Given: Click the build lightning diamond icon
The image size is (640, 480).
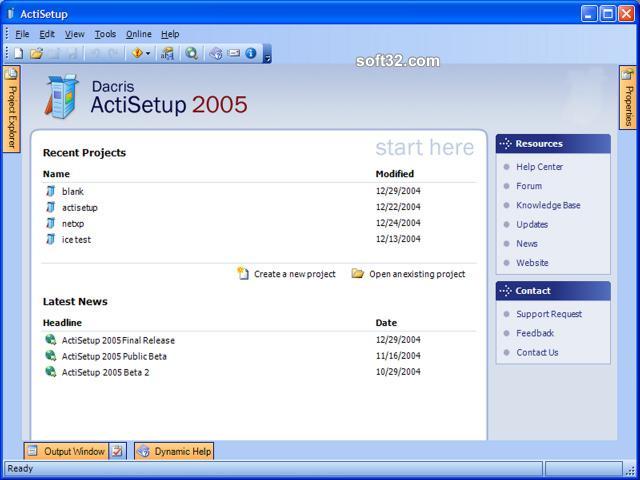Looking at the screenshot, I should 138,53.
